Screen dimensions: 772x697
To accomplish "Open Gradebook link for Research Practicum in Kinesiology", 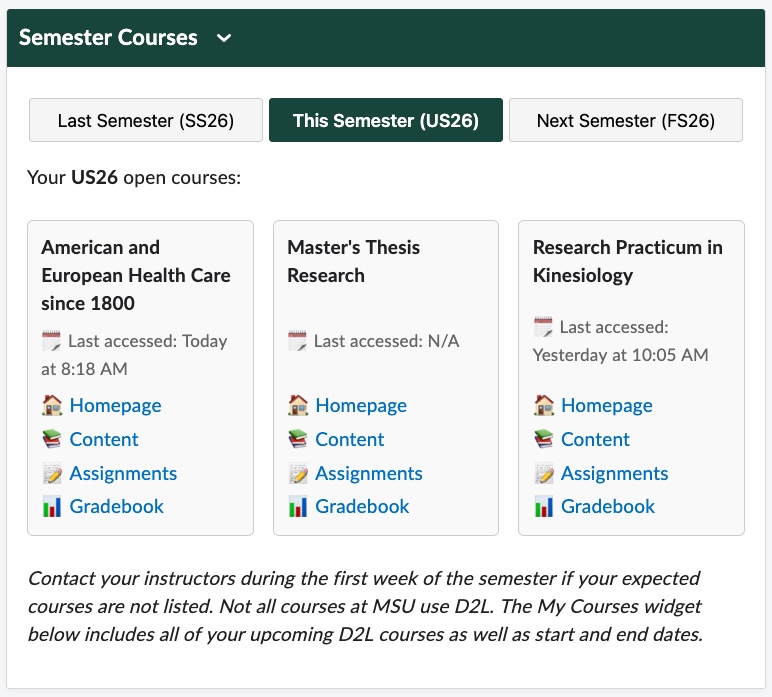I will pyautogui.click(x=608, y=507).
